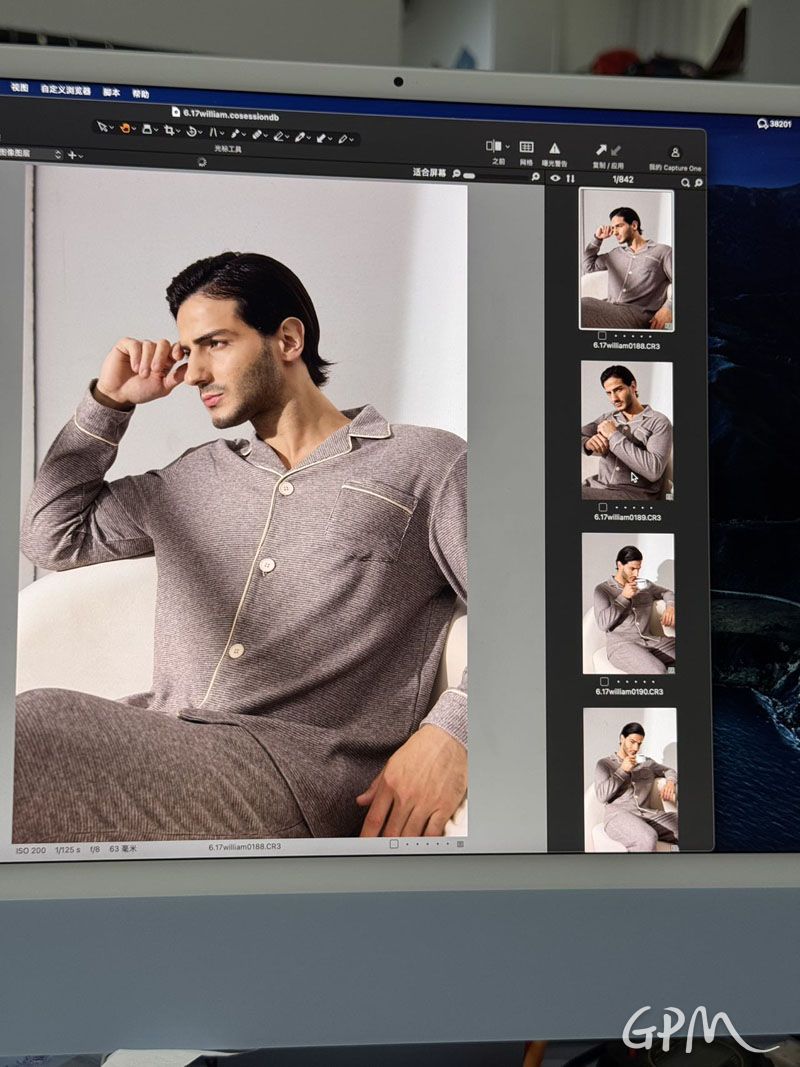Toggle color tag box under 6.17william0189.CR3 thumbnail

point(603,507)
